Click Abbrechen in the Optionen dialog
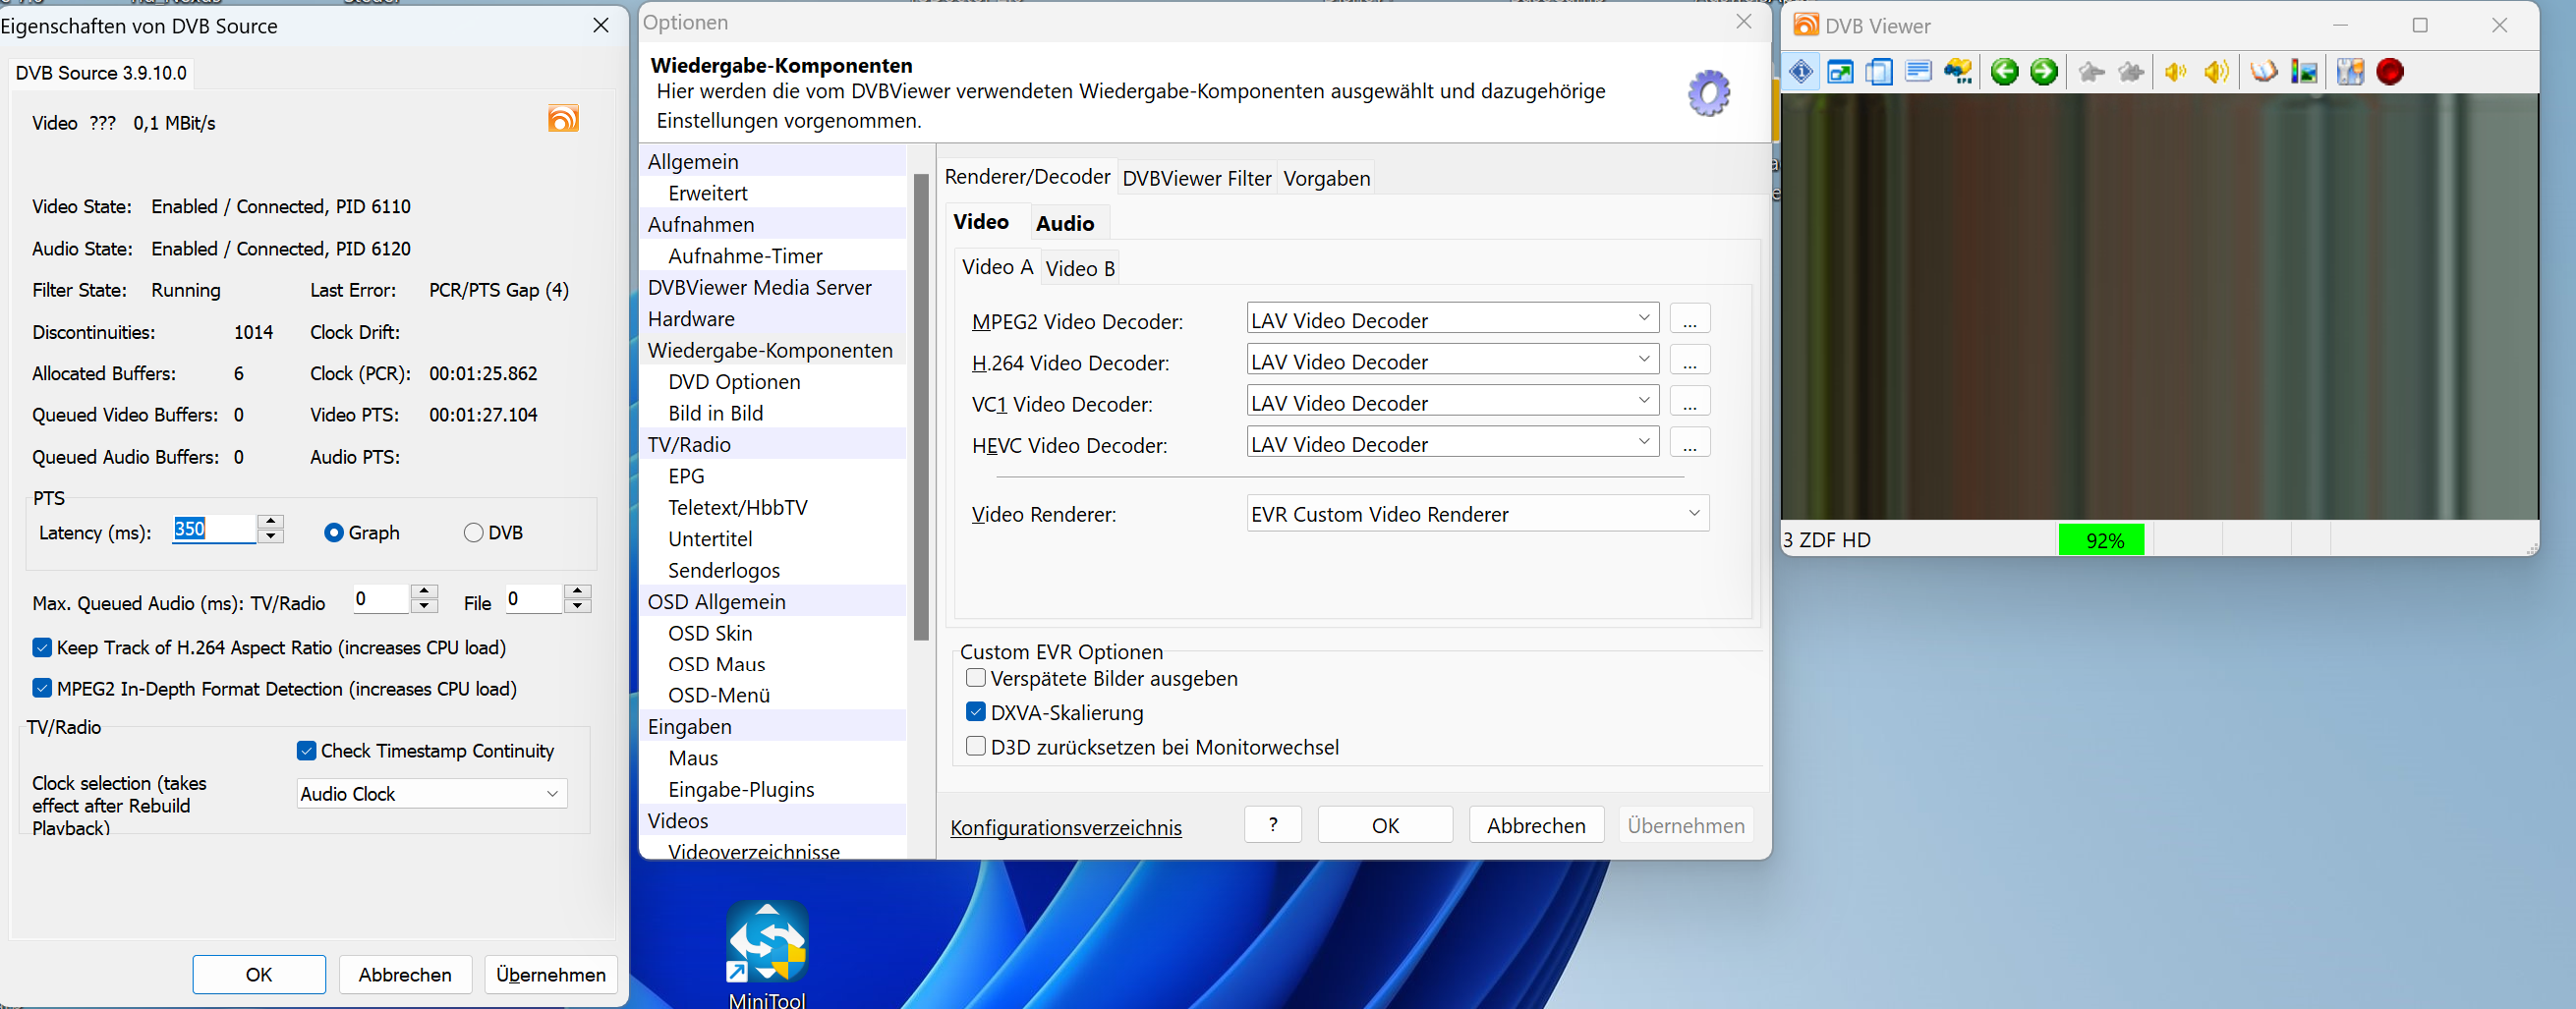This screenshot has height=1009, width=2576. click(x=1536, y=825)
